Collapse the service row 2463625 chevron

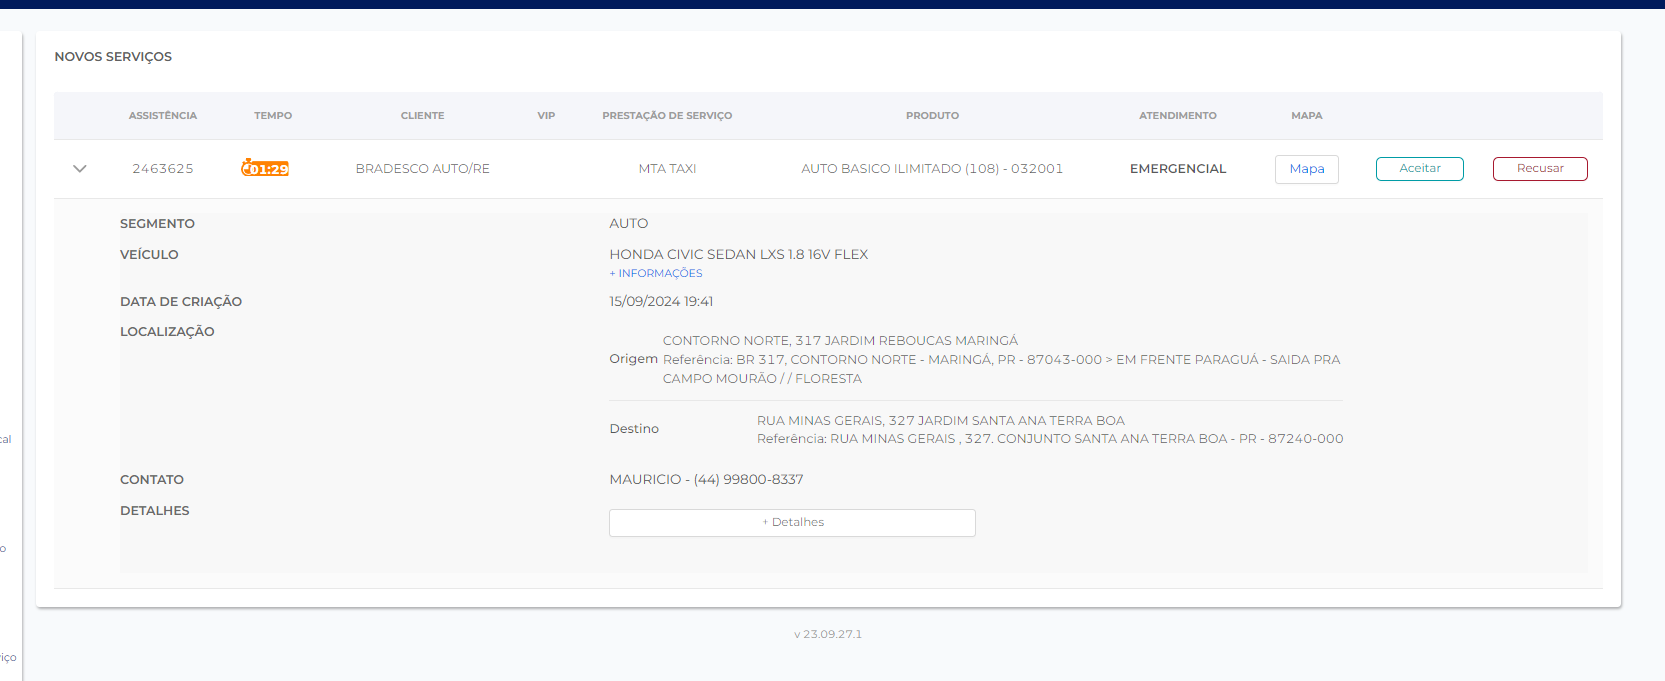[x=80, y=169]
